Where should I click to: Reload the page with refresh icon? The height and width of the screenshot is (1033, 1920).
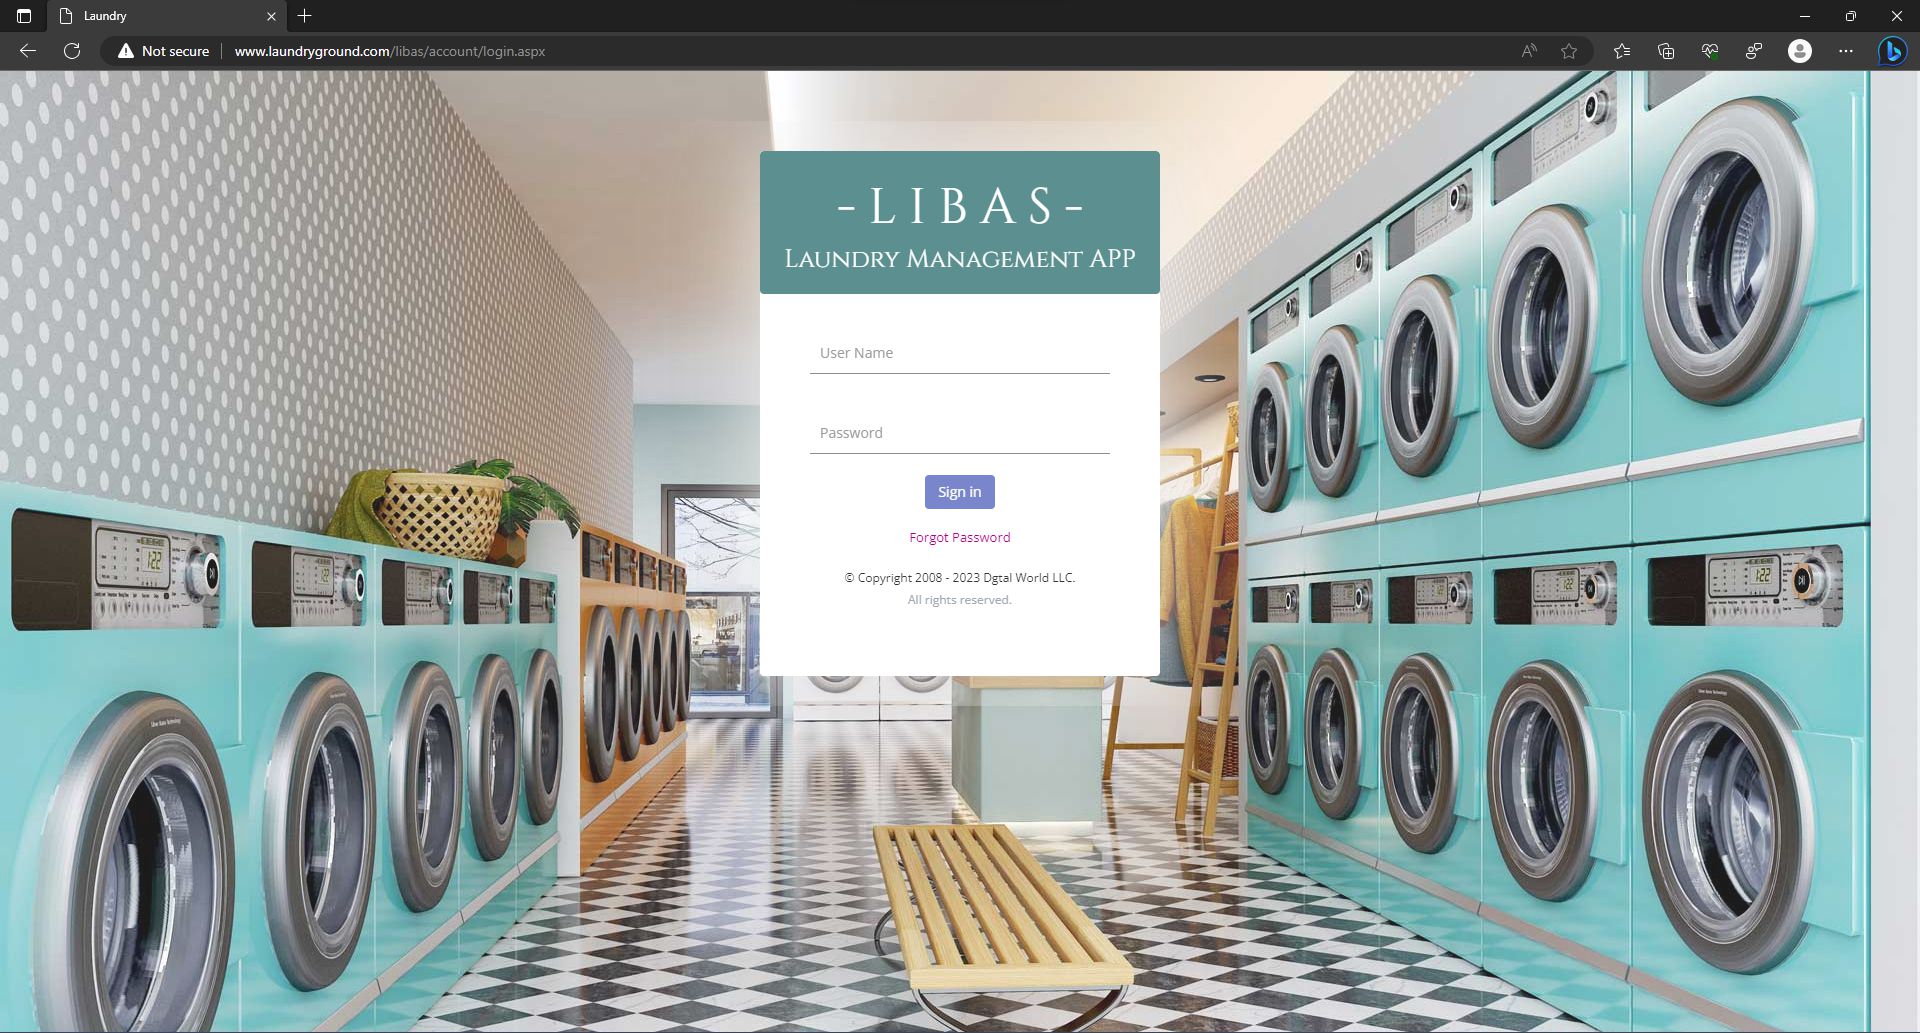(72, 51)
